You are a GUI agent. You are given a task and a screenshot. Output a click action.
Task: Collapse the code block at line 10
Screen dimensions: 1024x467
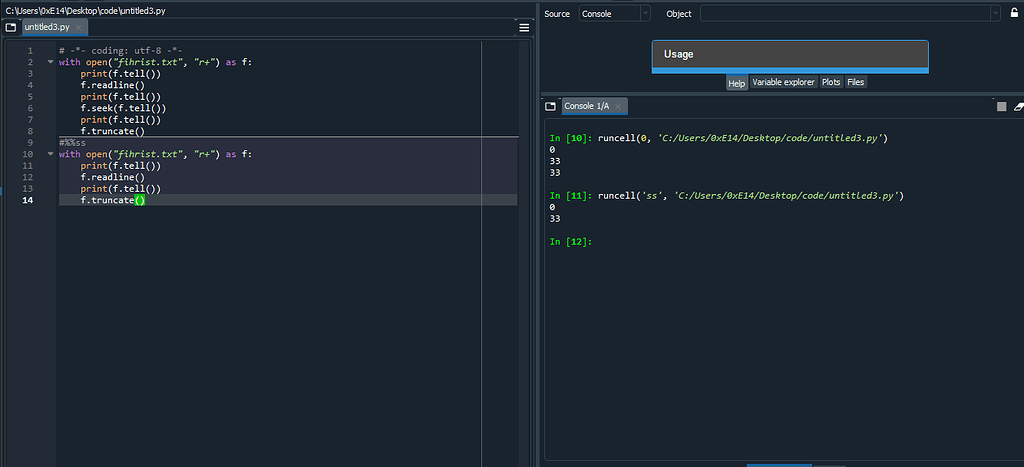pyautogui.click(x=49, y=155)
